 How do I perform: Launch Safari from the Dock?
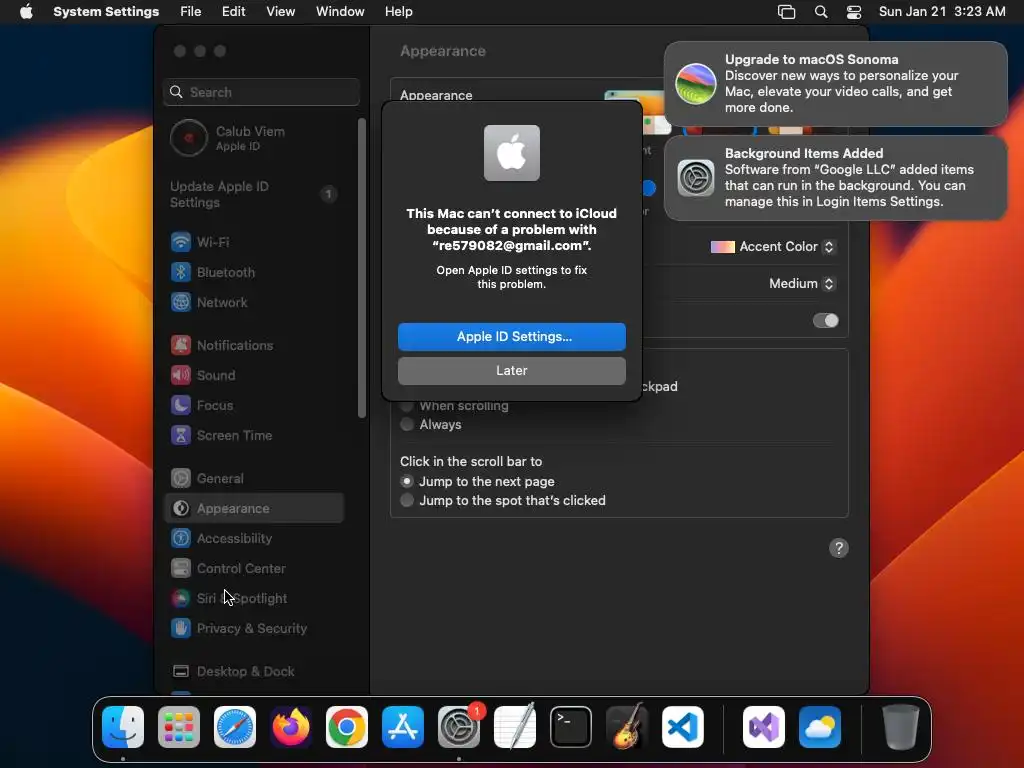[235, 727]
